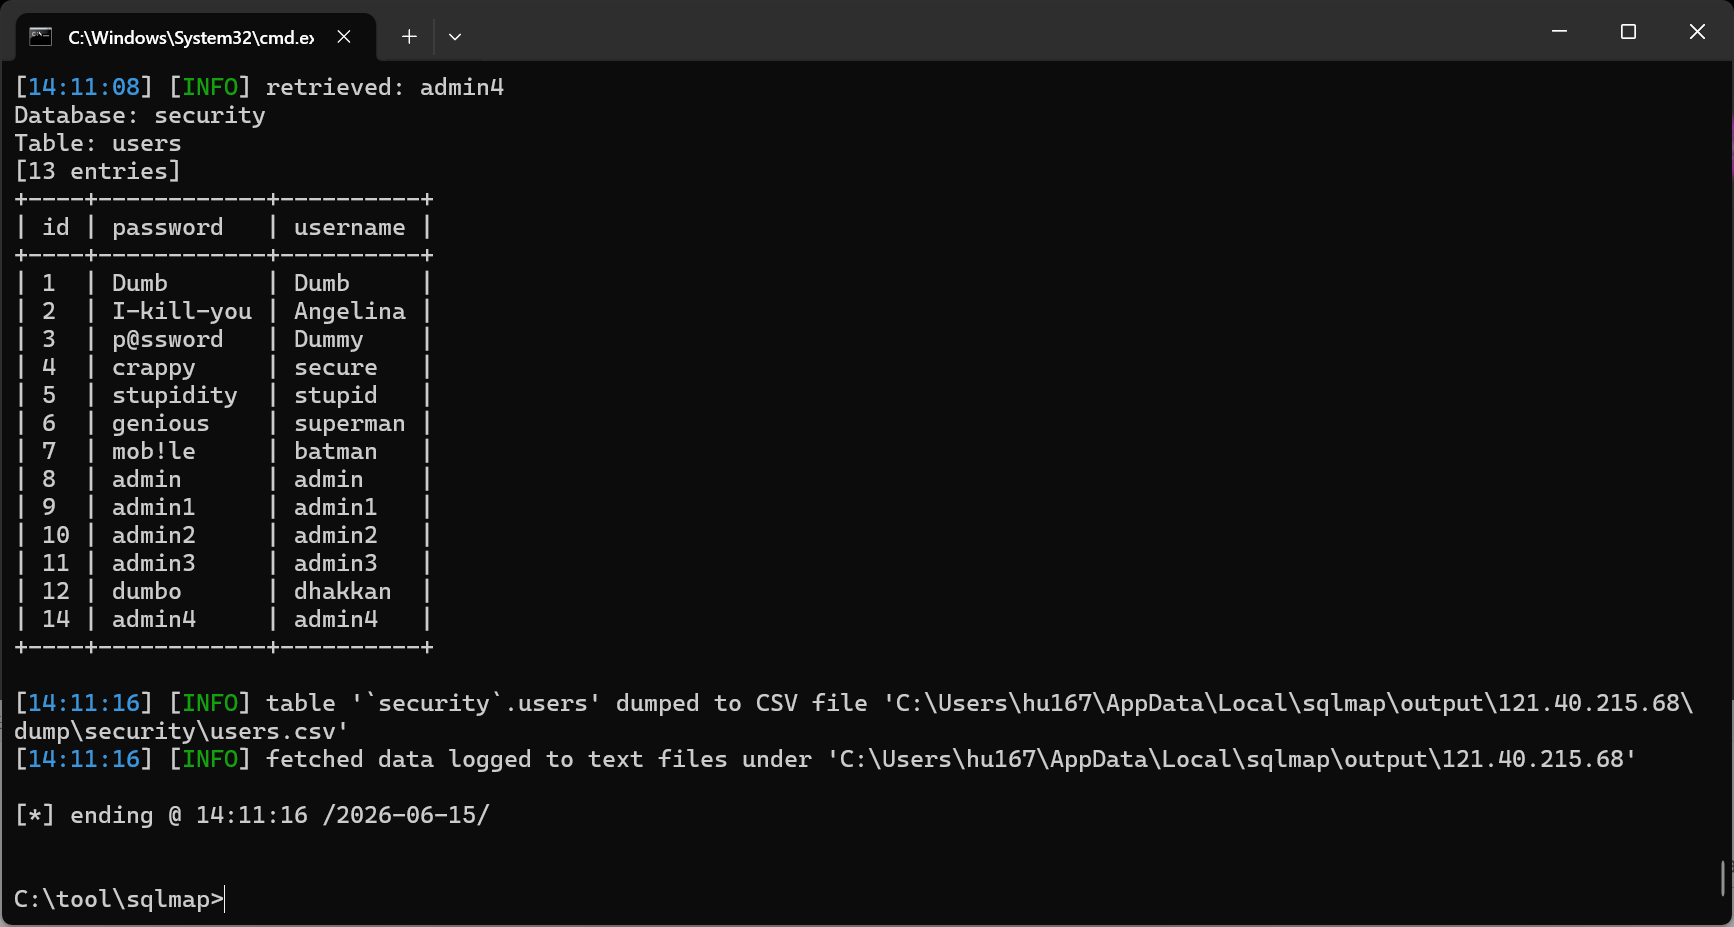Click the ending @ 14:11:16 line
Screen dimensions: 1734x927
click(252, 815)
